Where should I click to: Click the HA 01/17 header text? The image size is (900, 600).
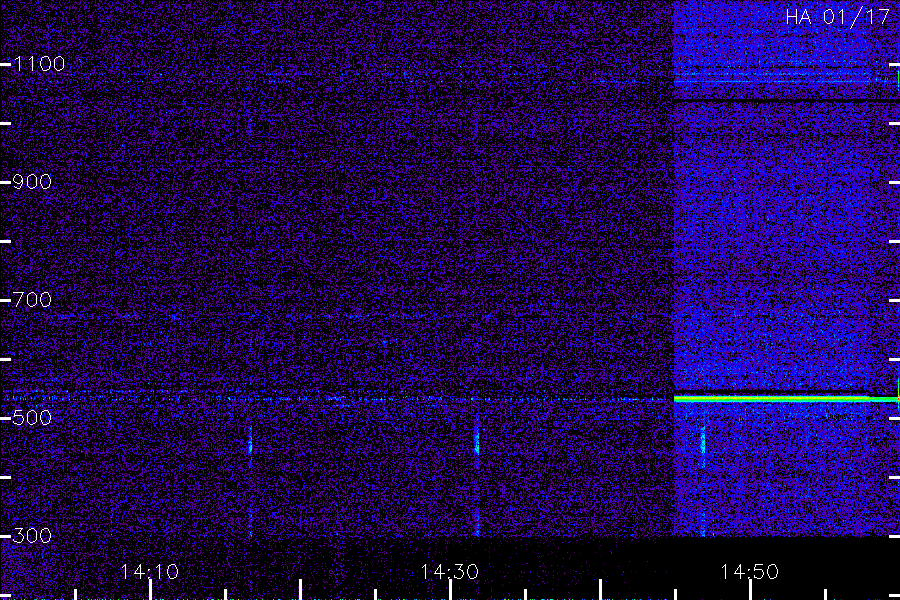(x=837, y=17)
